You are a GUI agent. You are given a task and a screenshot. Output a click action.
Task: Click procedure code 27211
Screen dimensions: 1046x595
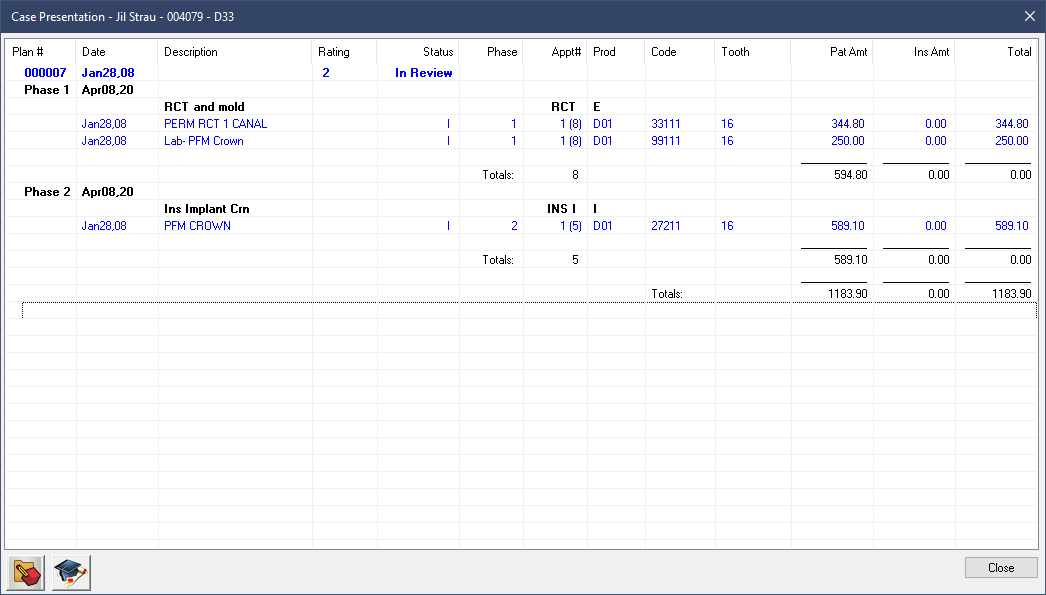[x=666, y=226]
